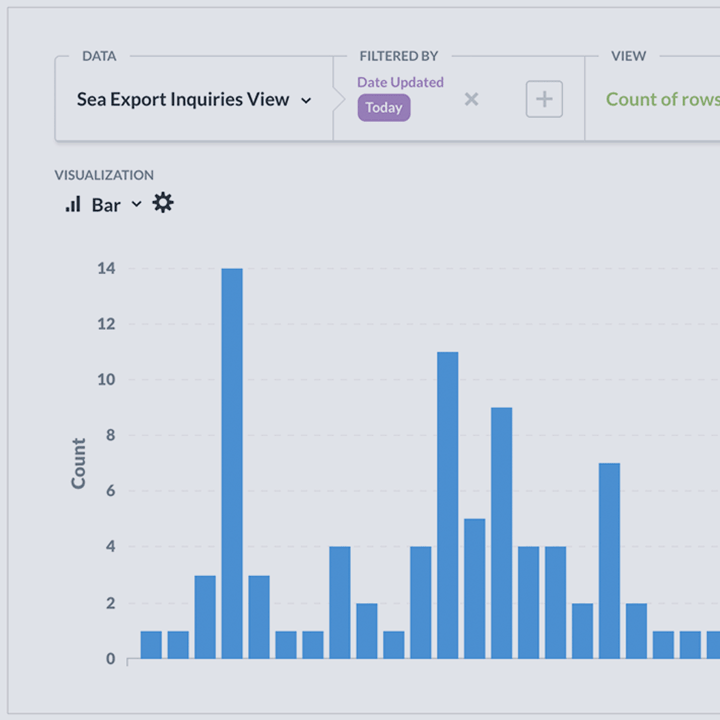Click the Today filter pill
The width and height of the screenshot is (720, 720).
pos(384,107)
